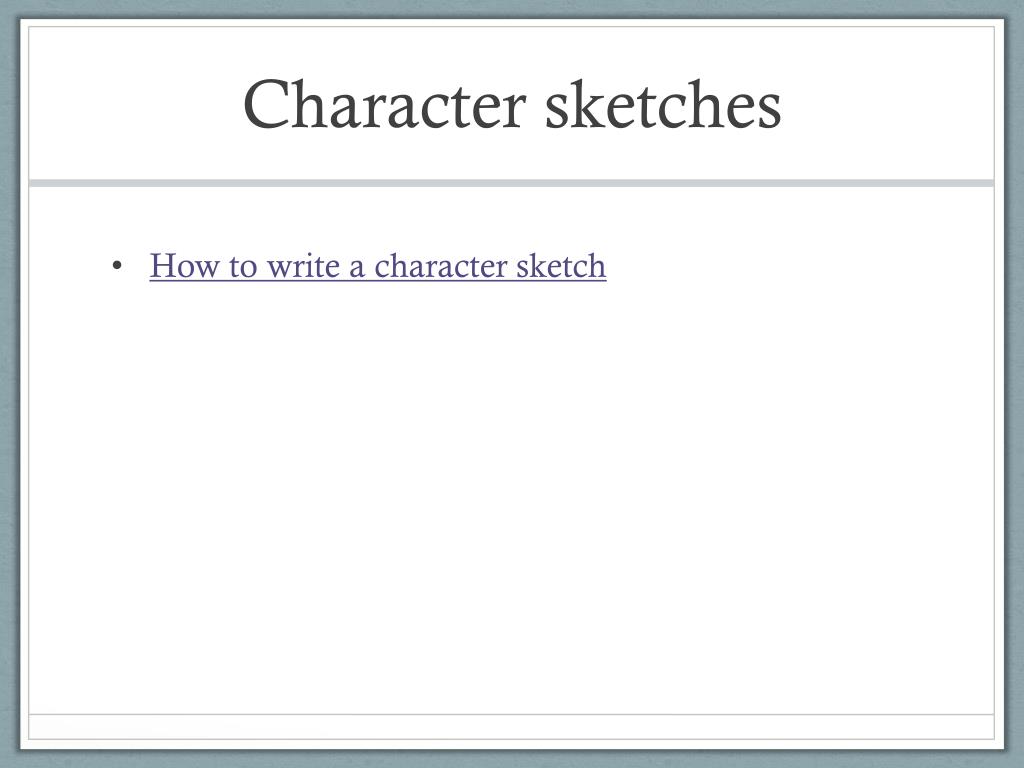Click the word 'sketch' ending the hyperlink
1024x768 pixels.
561,266
